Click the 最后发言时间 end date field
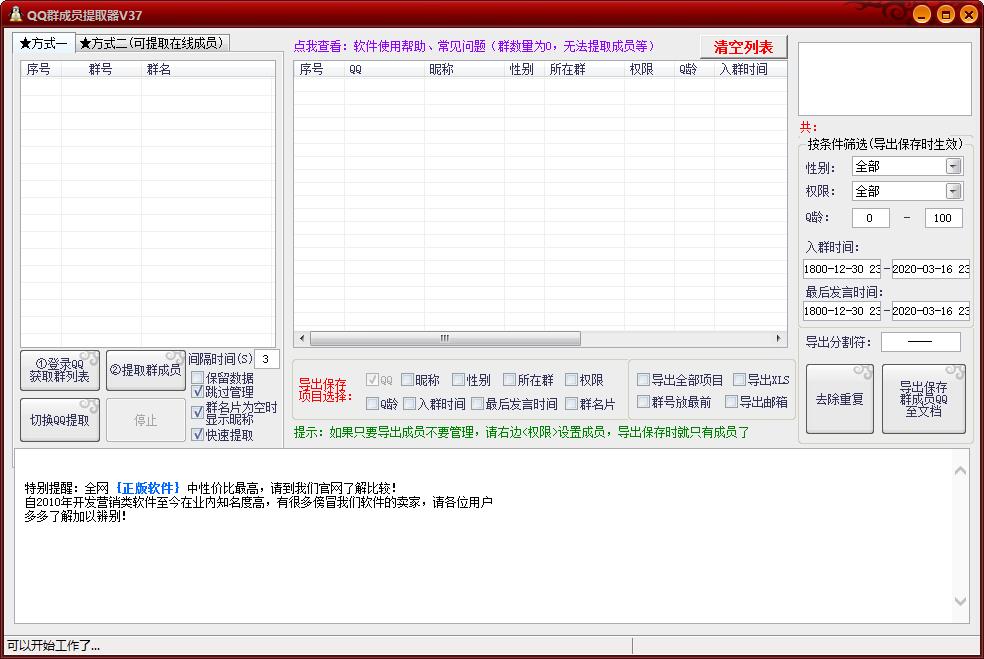This screenshot has height=659, width=984. 931,311
